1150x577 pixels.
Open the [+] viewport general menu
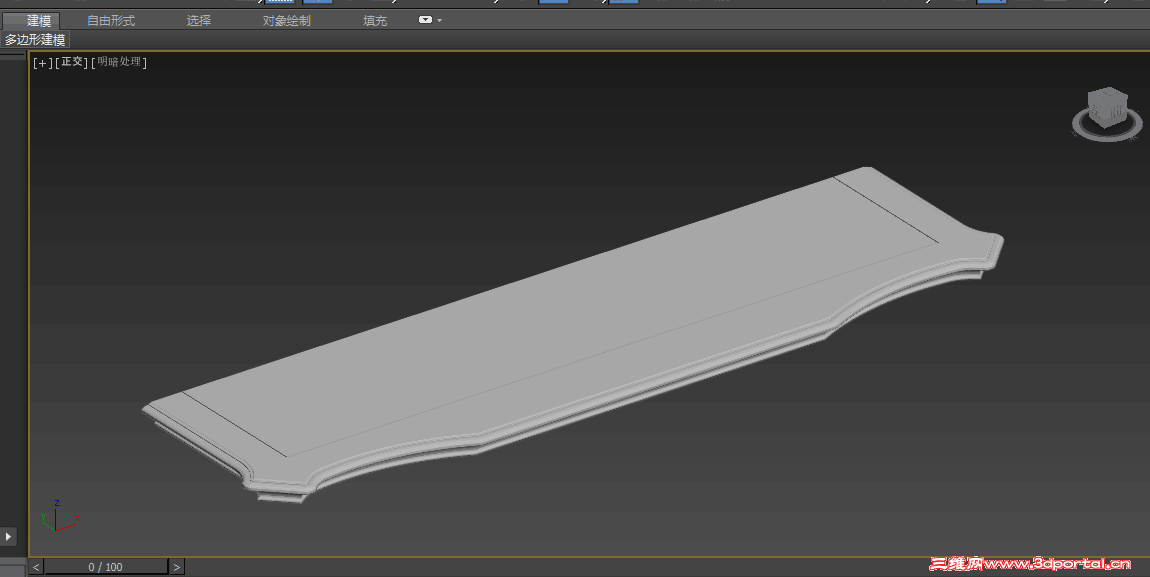click(43, 62)
